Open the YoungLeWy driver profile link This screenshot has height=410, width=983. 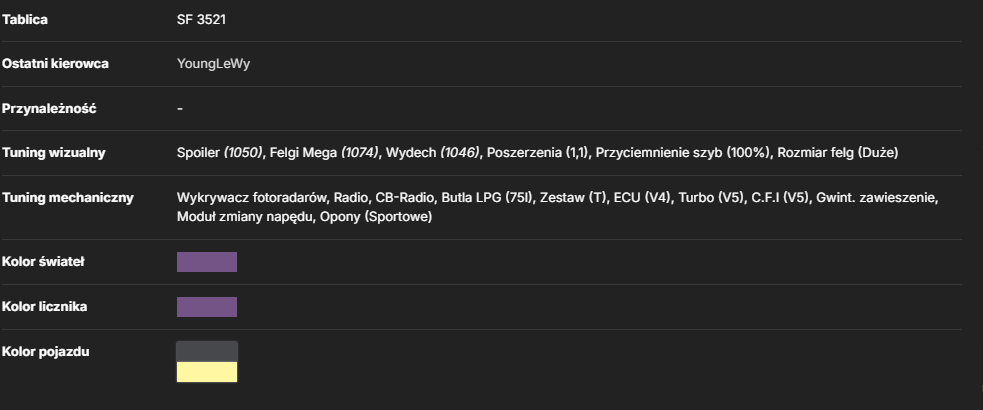213,64
